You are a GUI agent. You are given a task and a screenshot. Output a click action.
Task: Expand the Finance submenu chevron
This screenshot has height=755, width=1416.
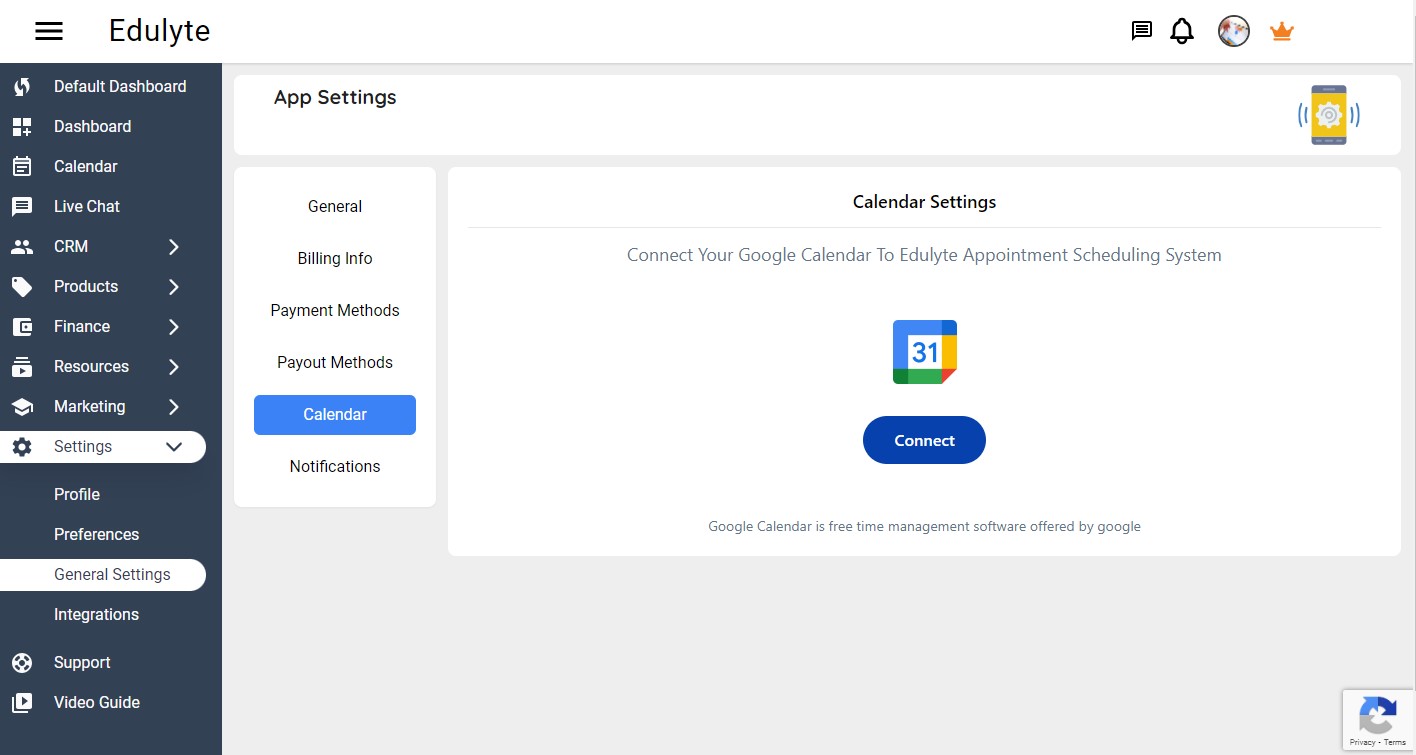pyautogui.click(x=174, y=327)
